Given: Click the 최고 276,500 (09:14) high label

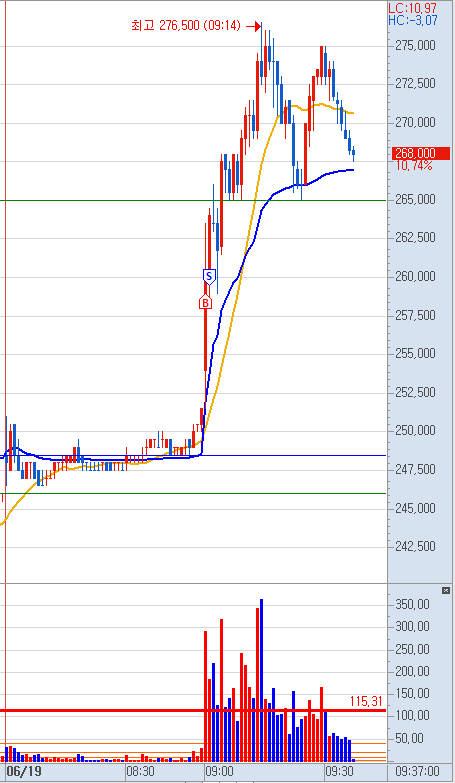Looking at the screenshot, I should [x=186, y=25].
